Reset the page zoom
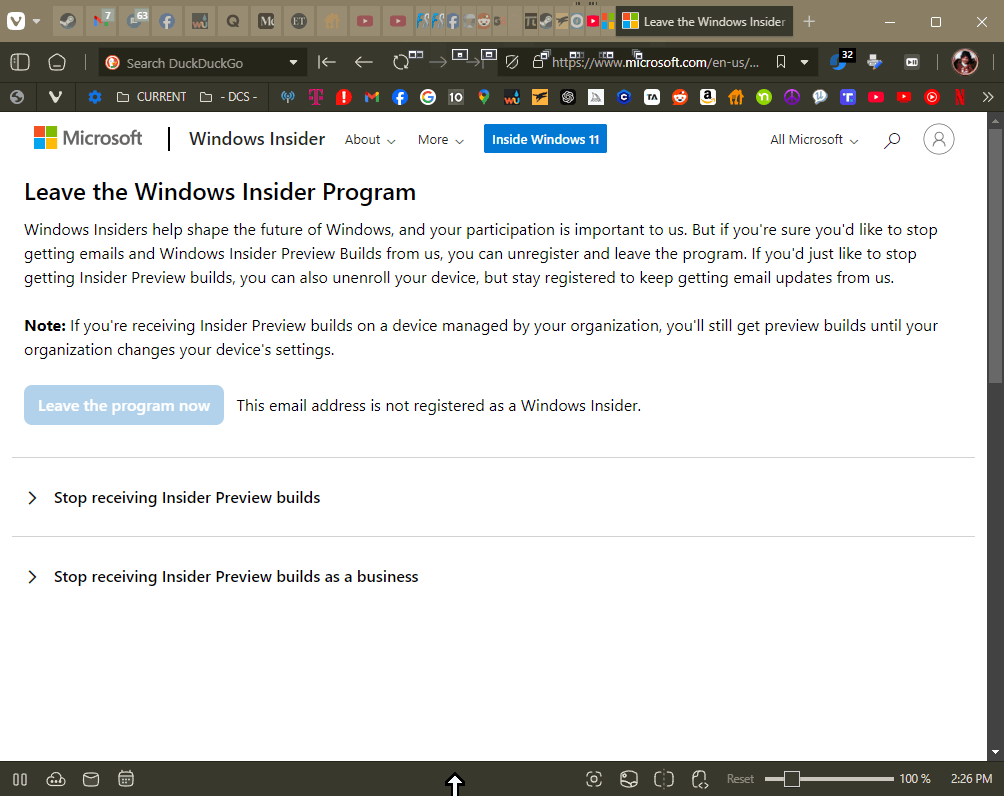This screenshot has height=796, width=1004. [x=740, y=779]
